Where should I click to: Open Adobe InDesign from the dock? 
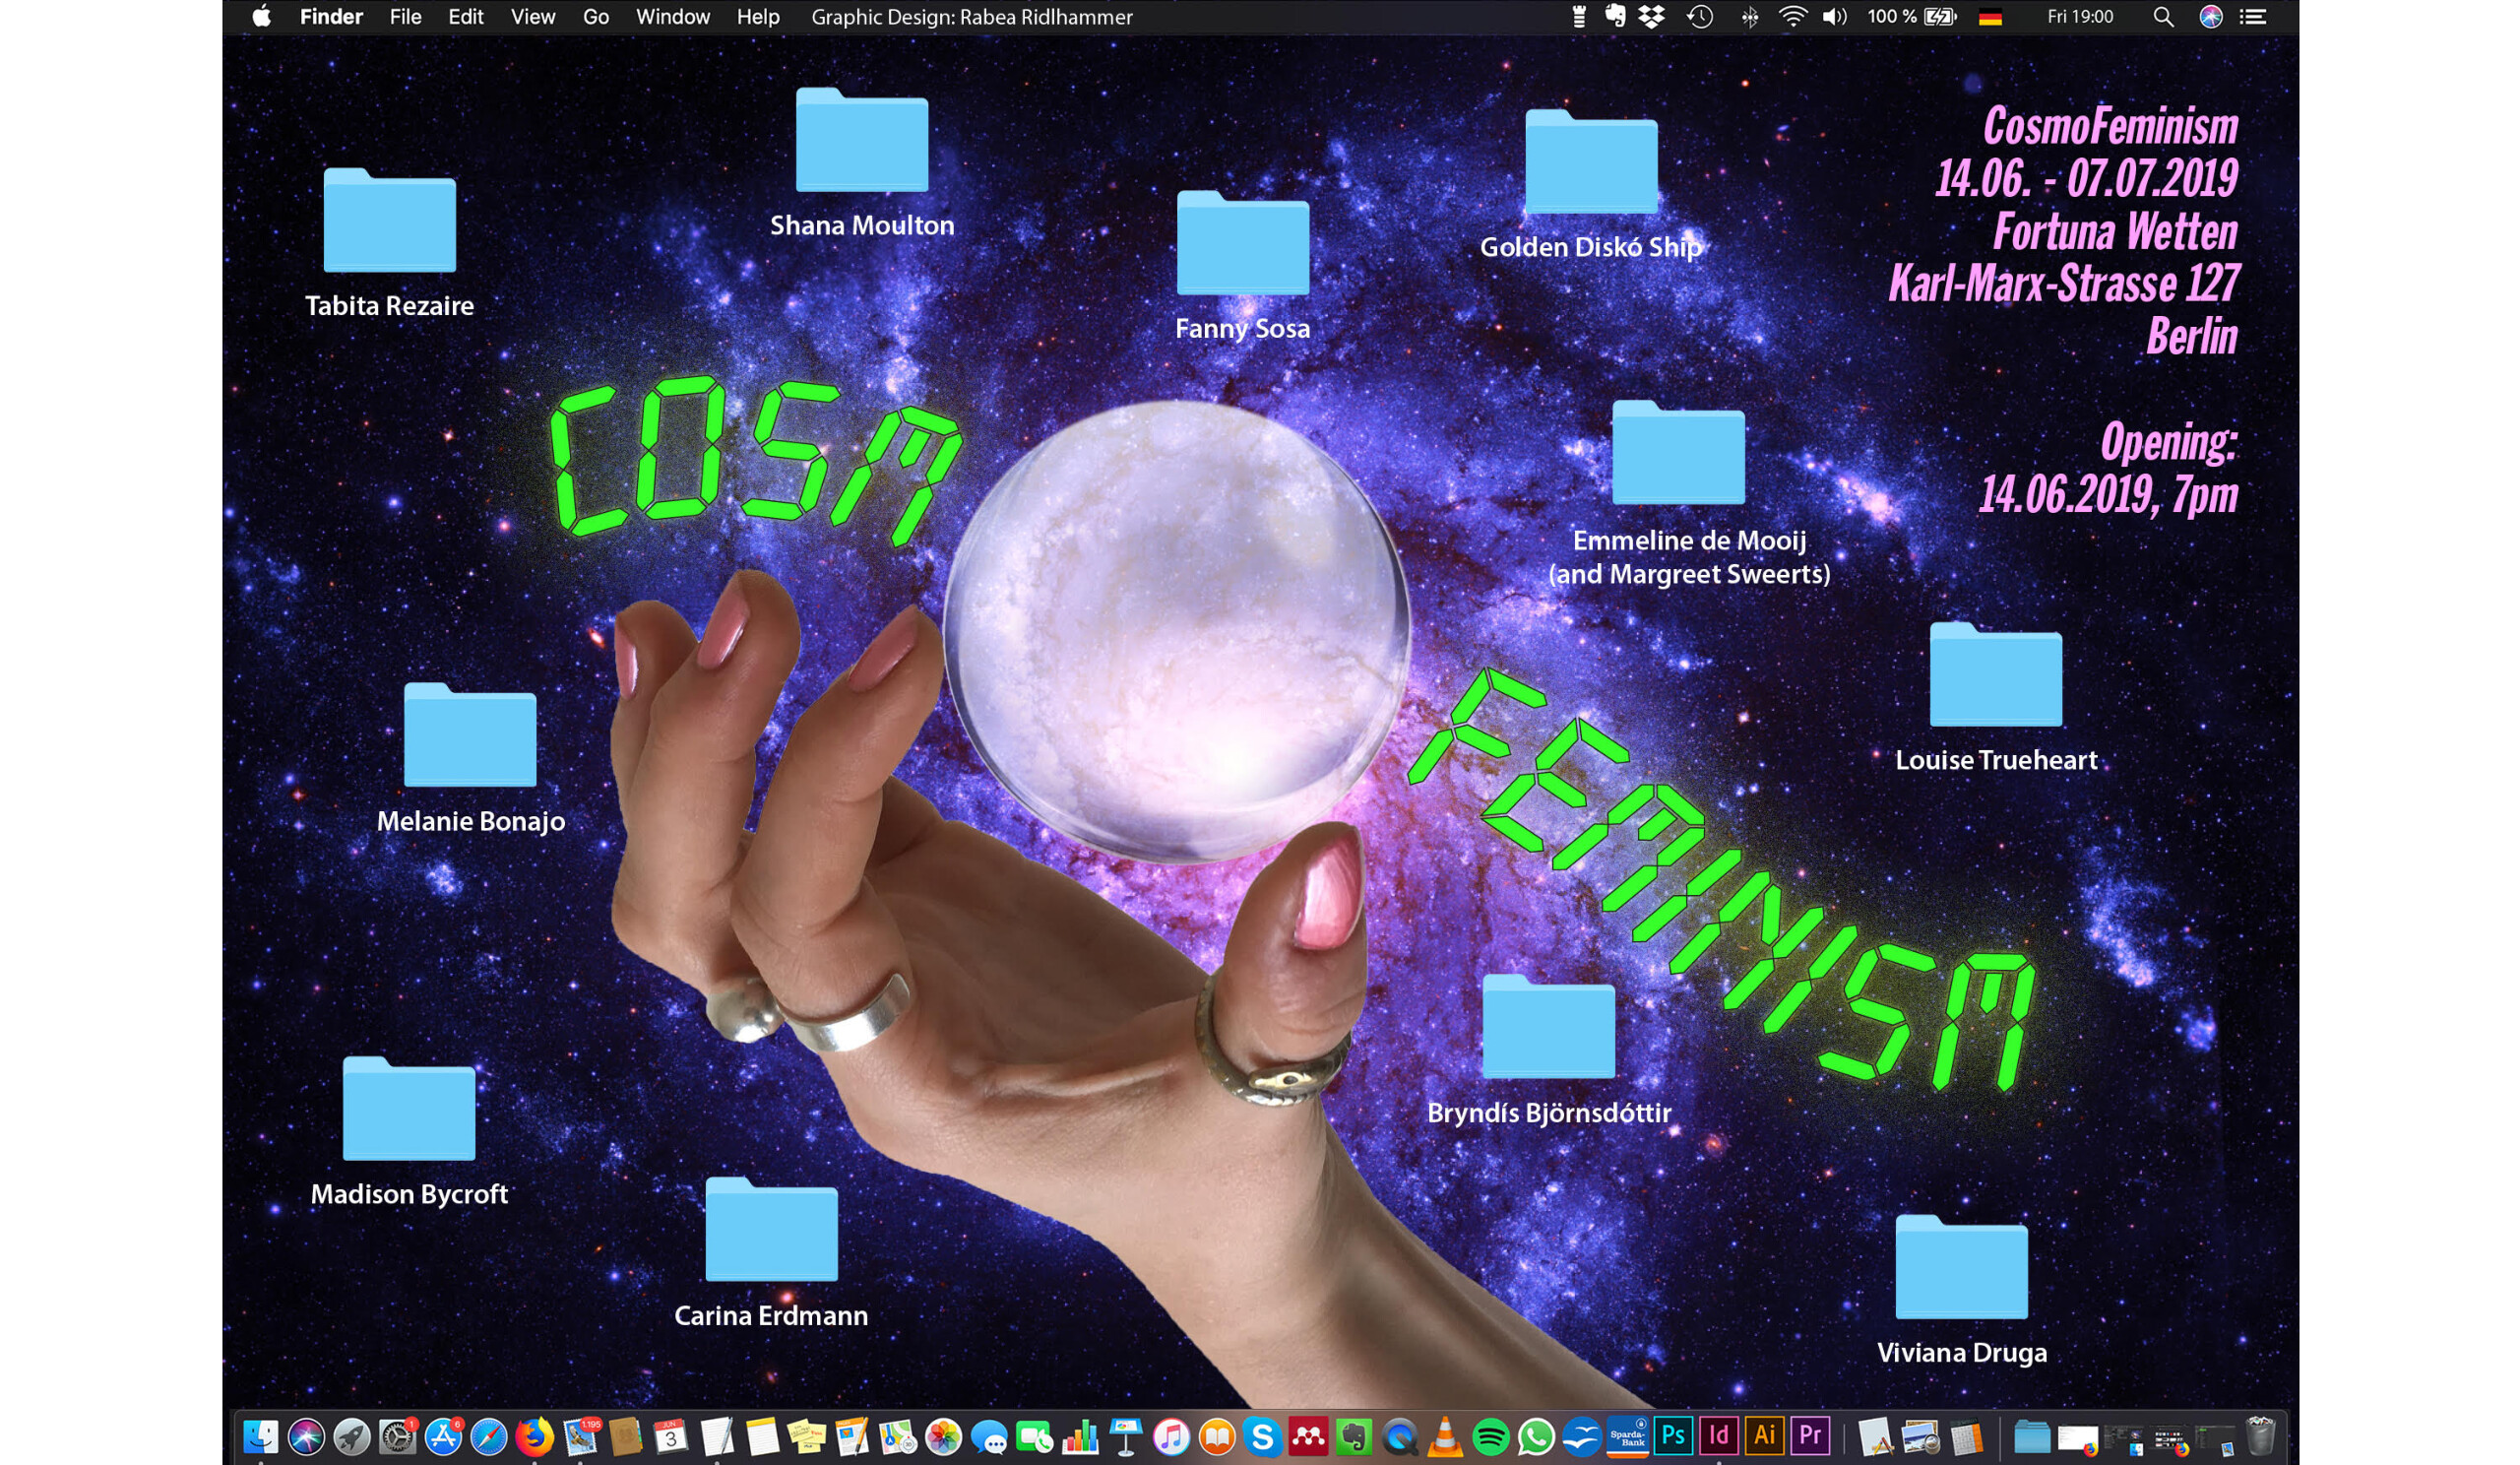(x=1718, y=1436)
